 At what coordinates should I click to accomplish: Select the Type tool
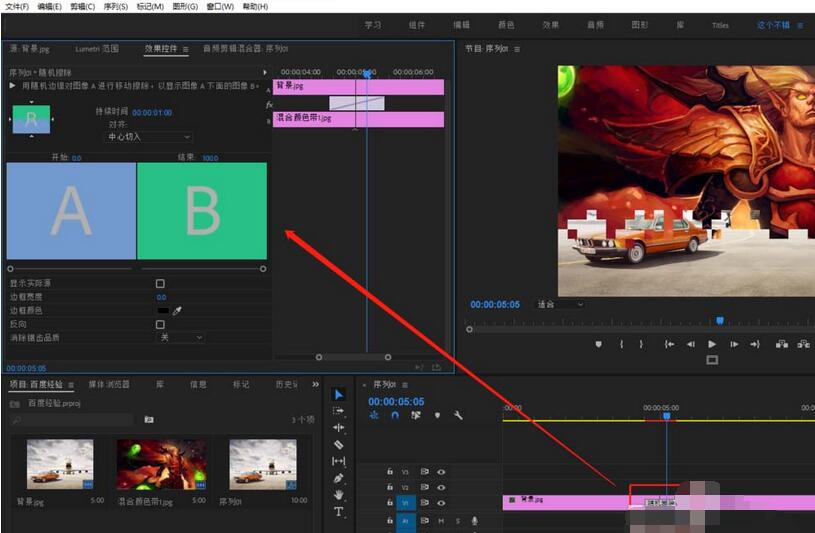338,511
